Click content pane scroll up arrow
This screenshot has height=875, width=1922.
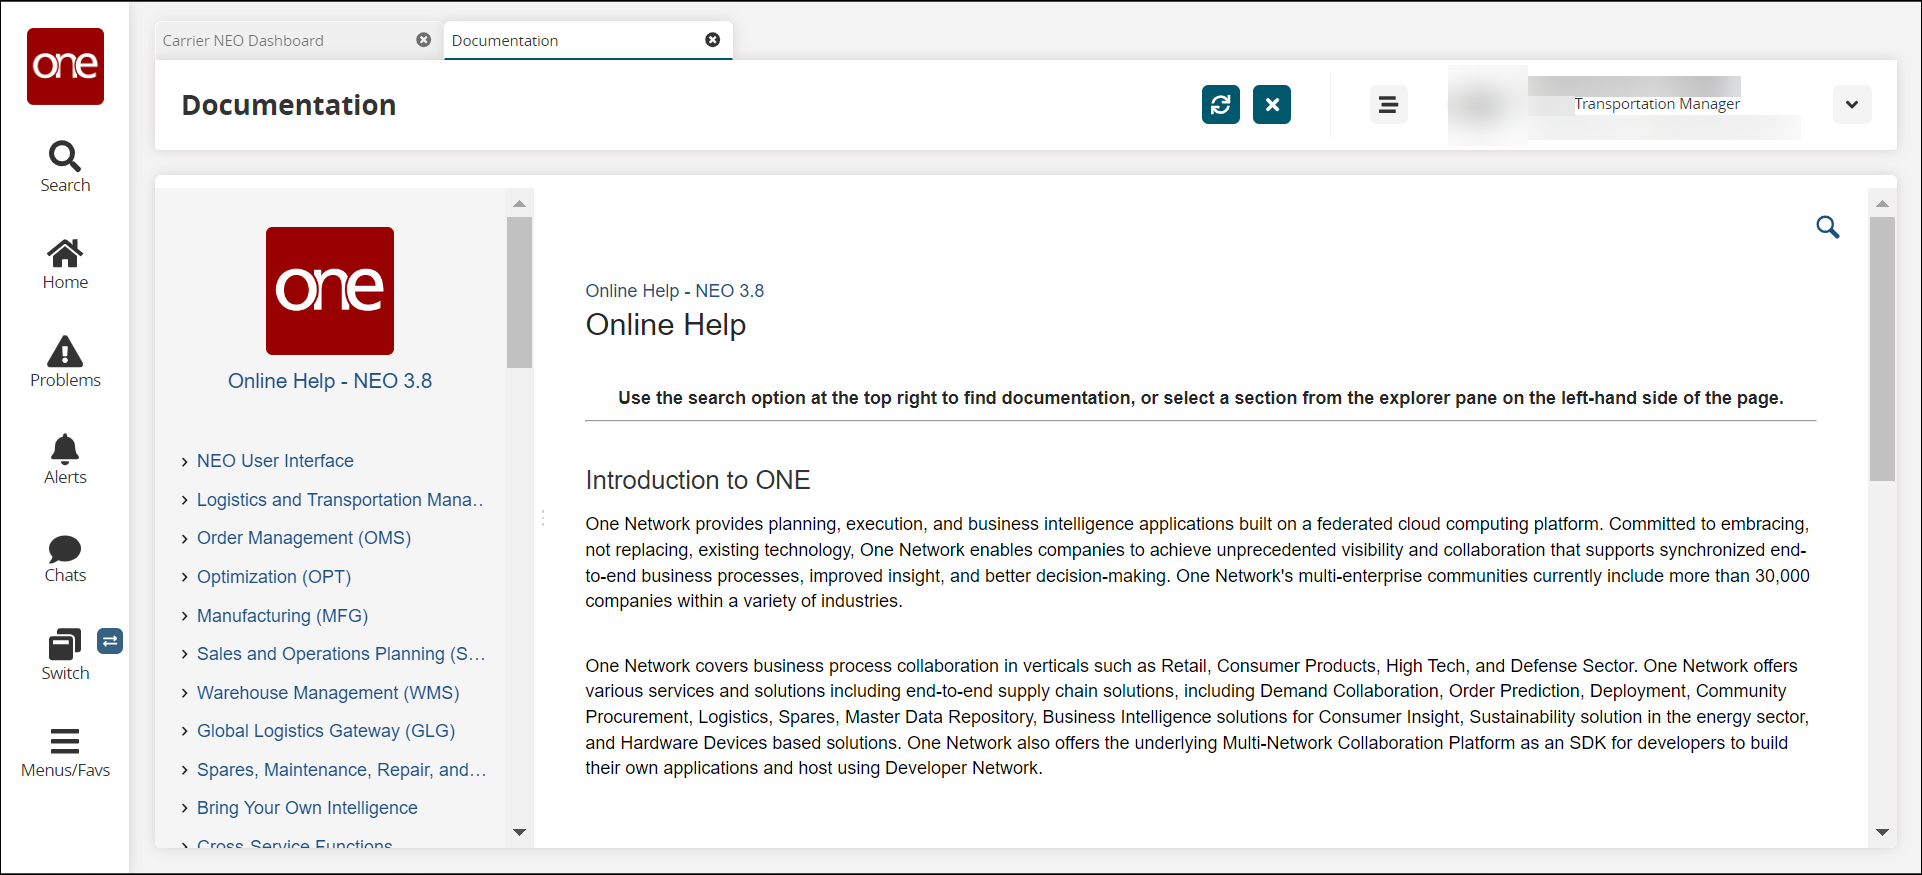click(x=1883, y=203)
